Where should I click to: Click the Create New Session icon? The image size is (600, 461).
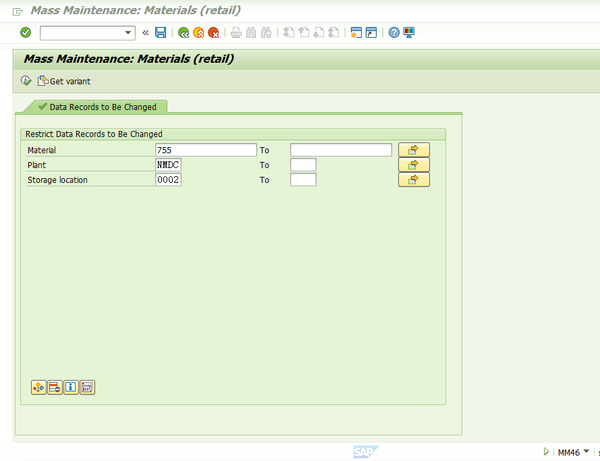pyautogui.click(x=356, y=33)
